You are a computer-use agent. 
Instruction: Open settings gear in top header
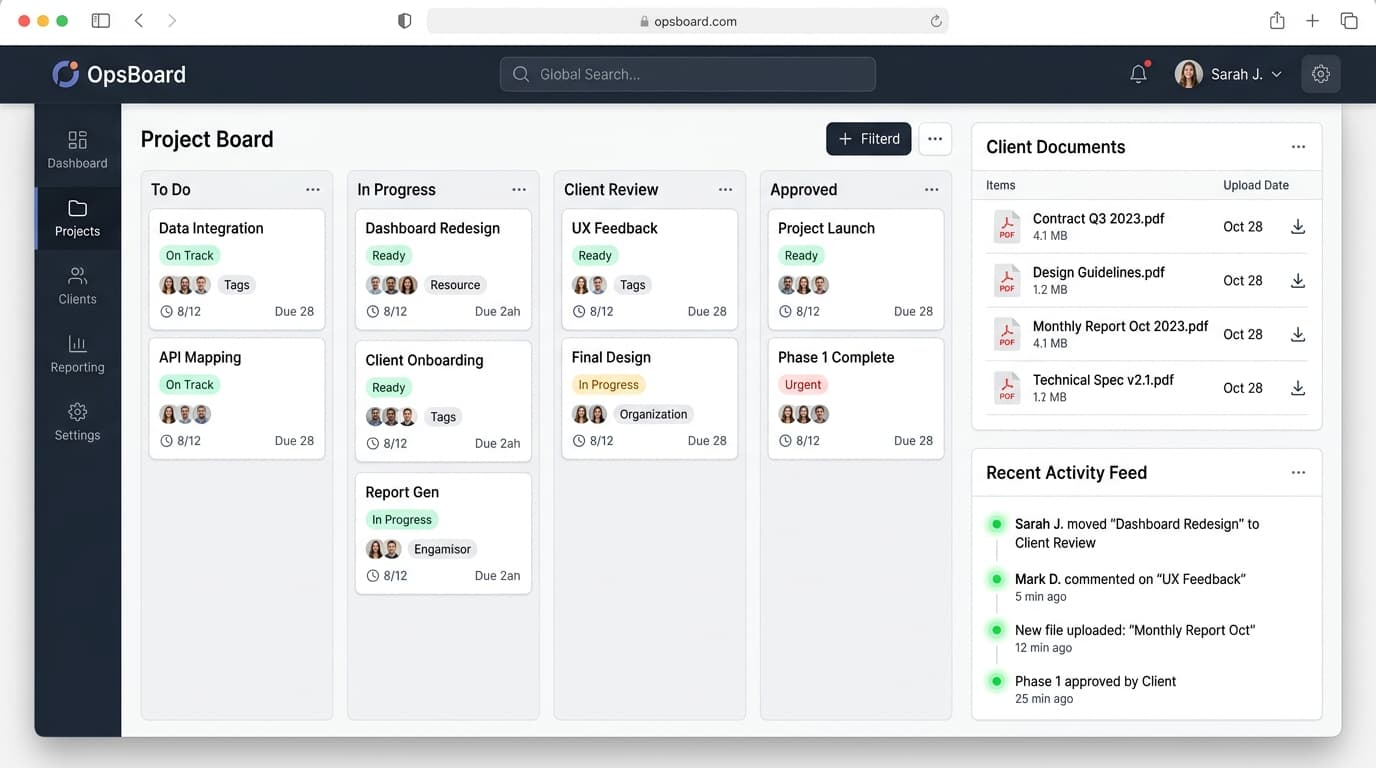1321,74
